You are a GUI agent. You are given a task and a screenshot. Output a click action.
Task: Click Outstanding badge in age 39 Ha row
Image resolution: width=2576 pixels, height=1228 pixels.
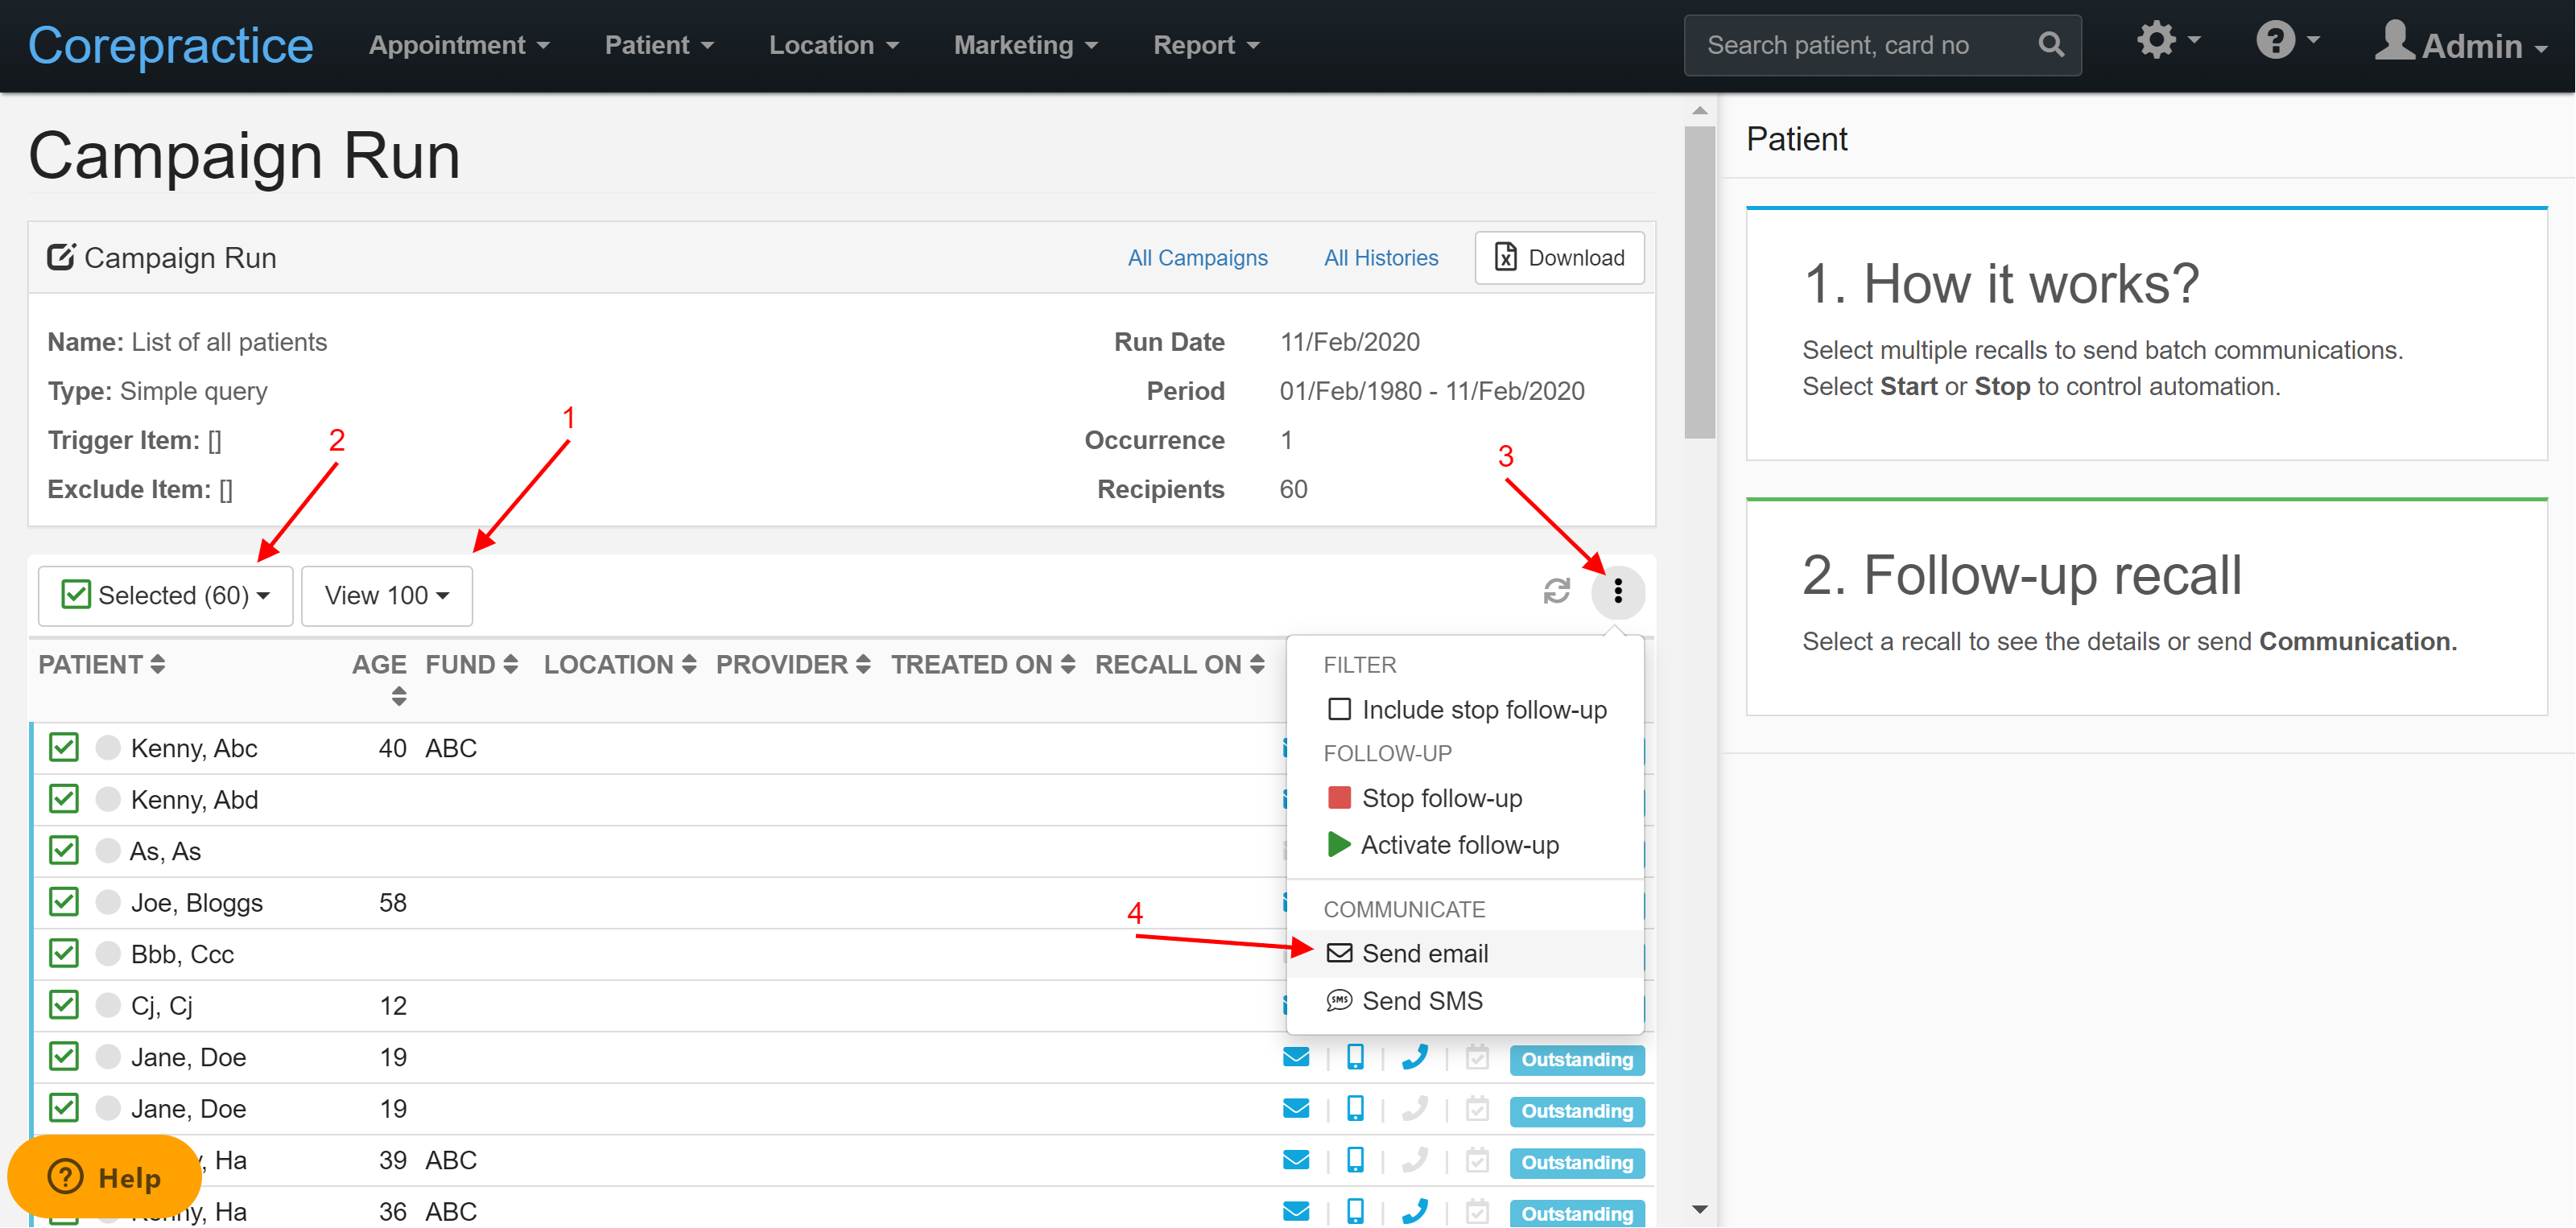(1577, 1163)
